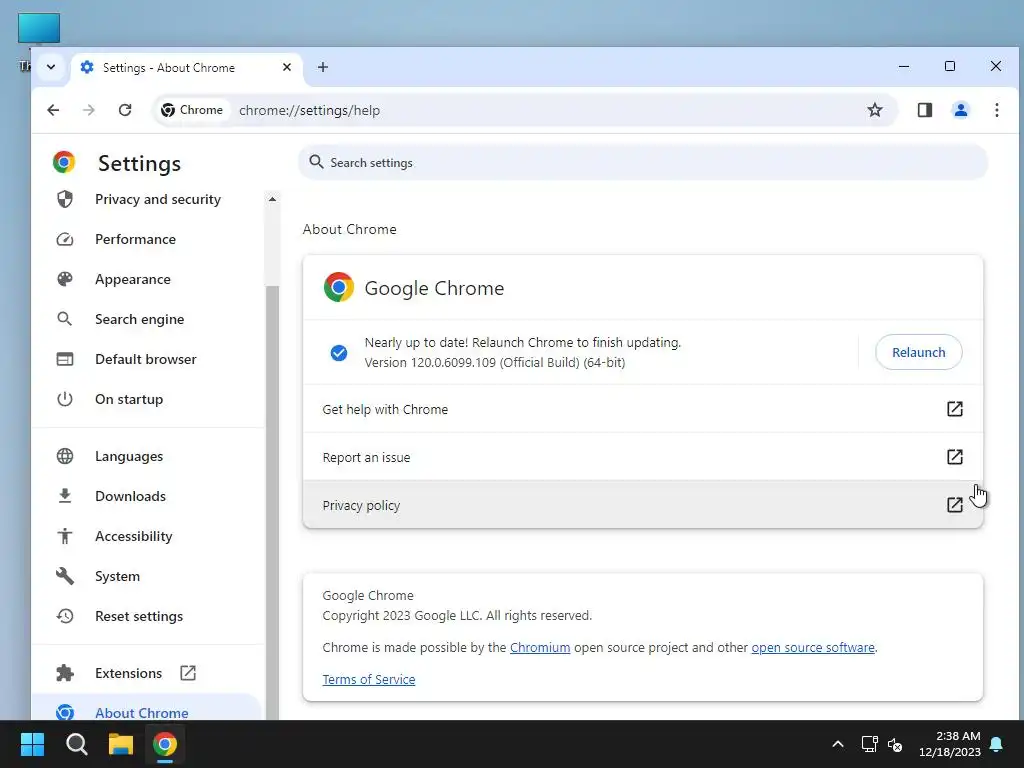1024x768 pixels.
Task: Open the Chrome three-dot menu
Action: pos(997,110)
